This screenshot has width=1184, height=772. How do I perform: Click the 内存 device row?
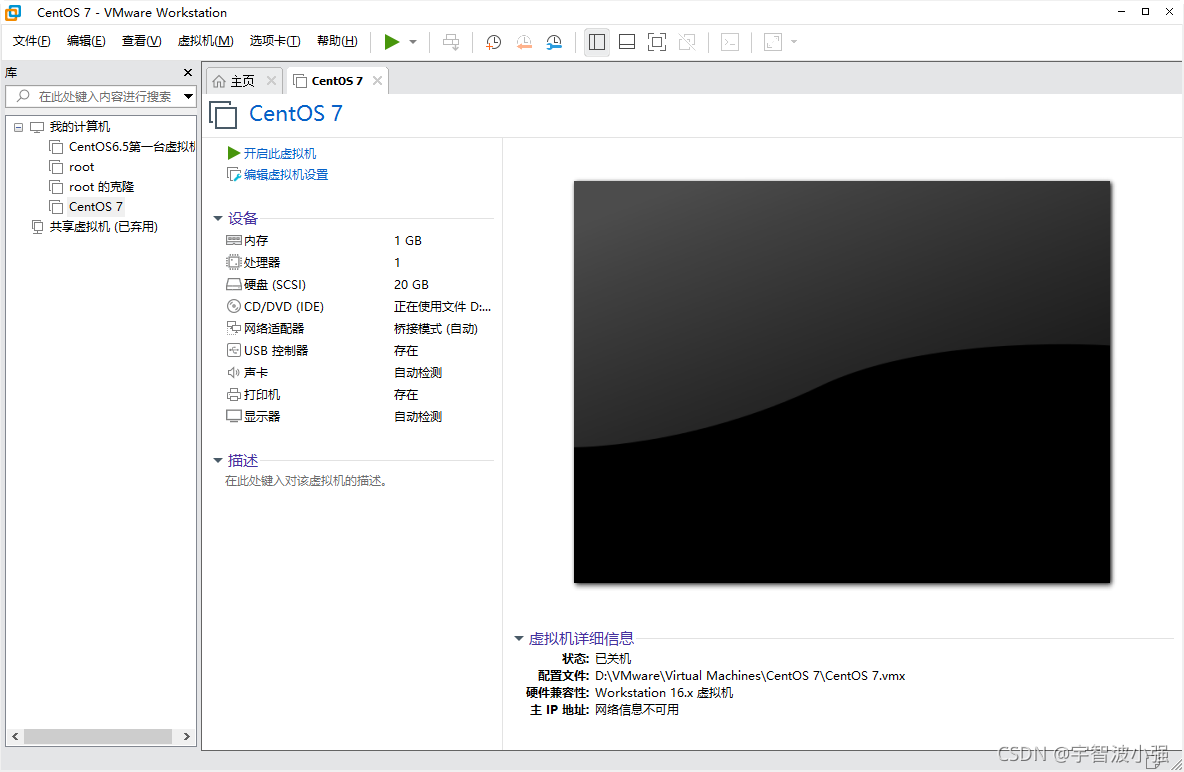pyautogui.click(x=359, y=240)
